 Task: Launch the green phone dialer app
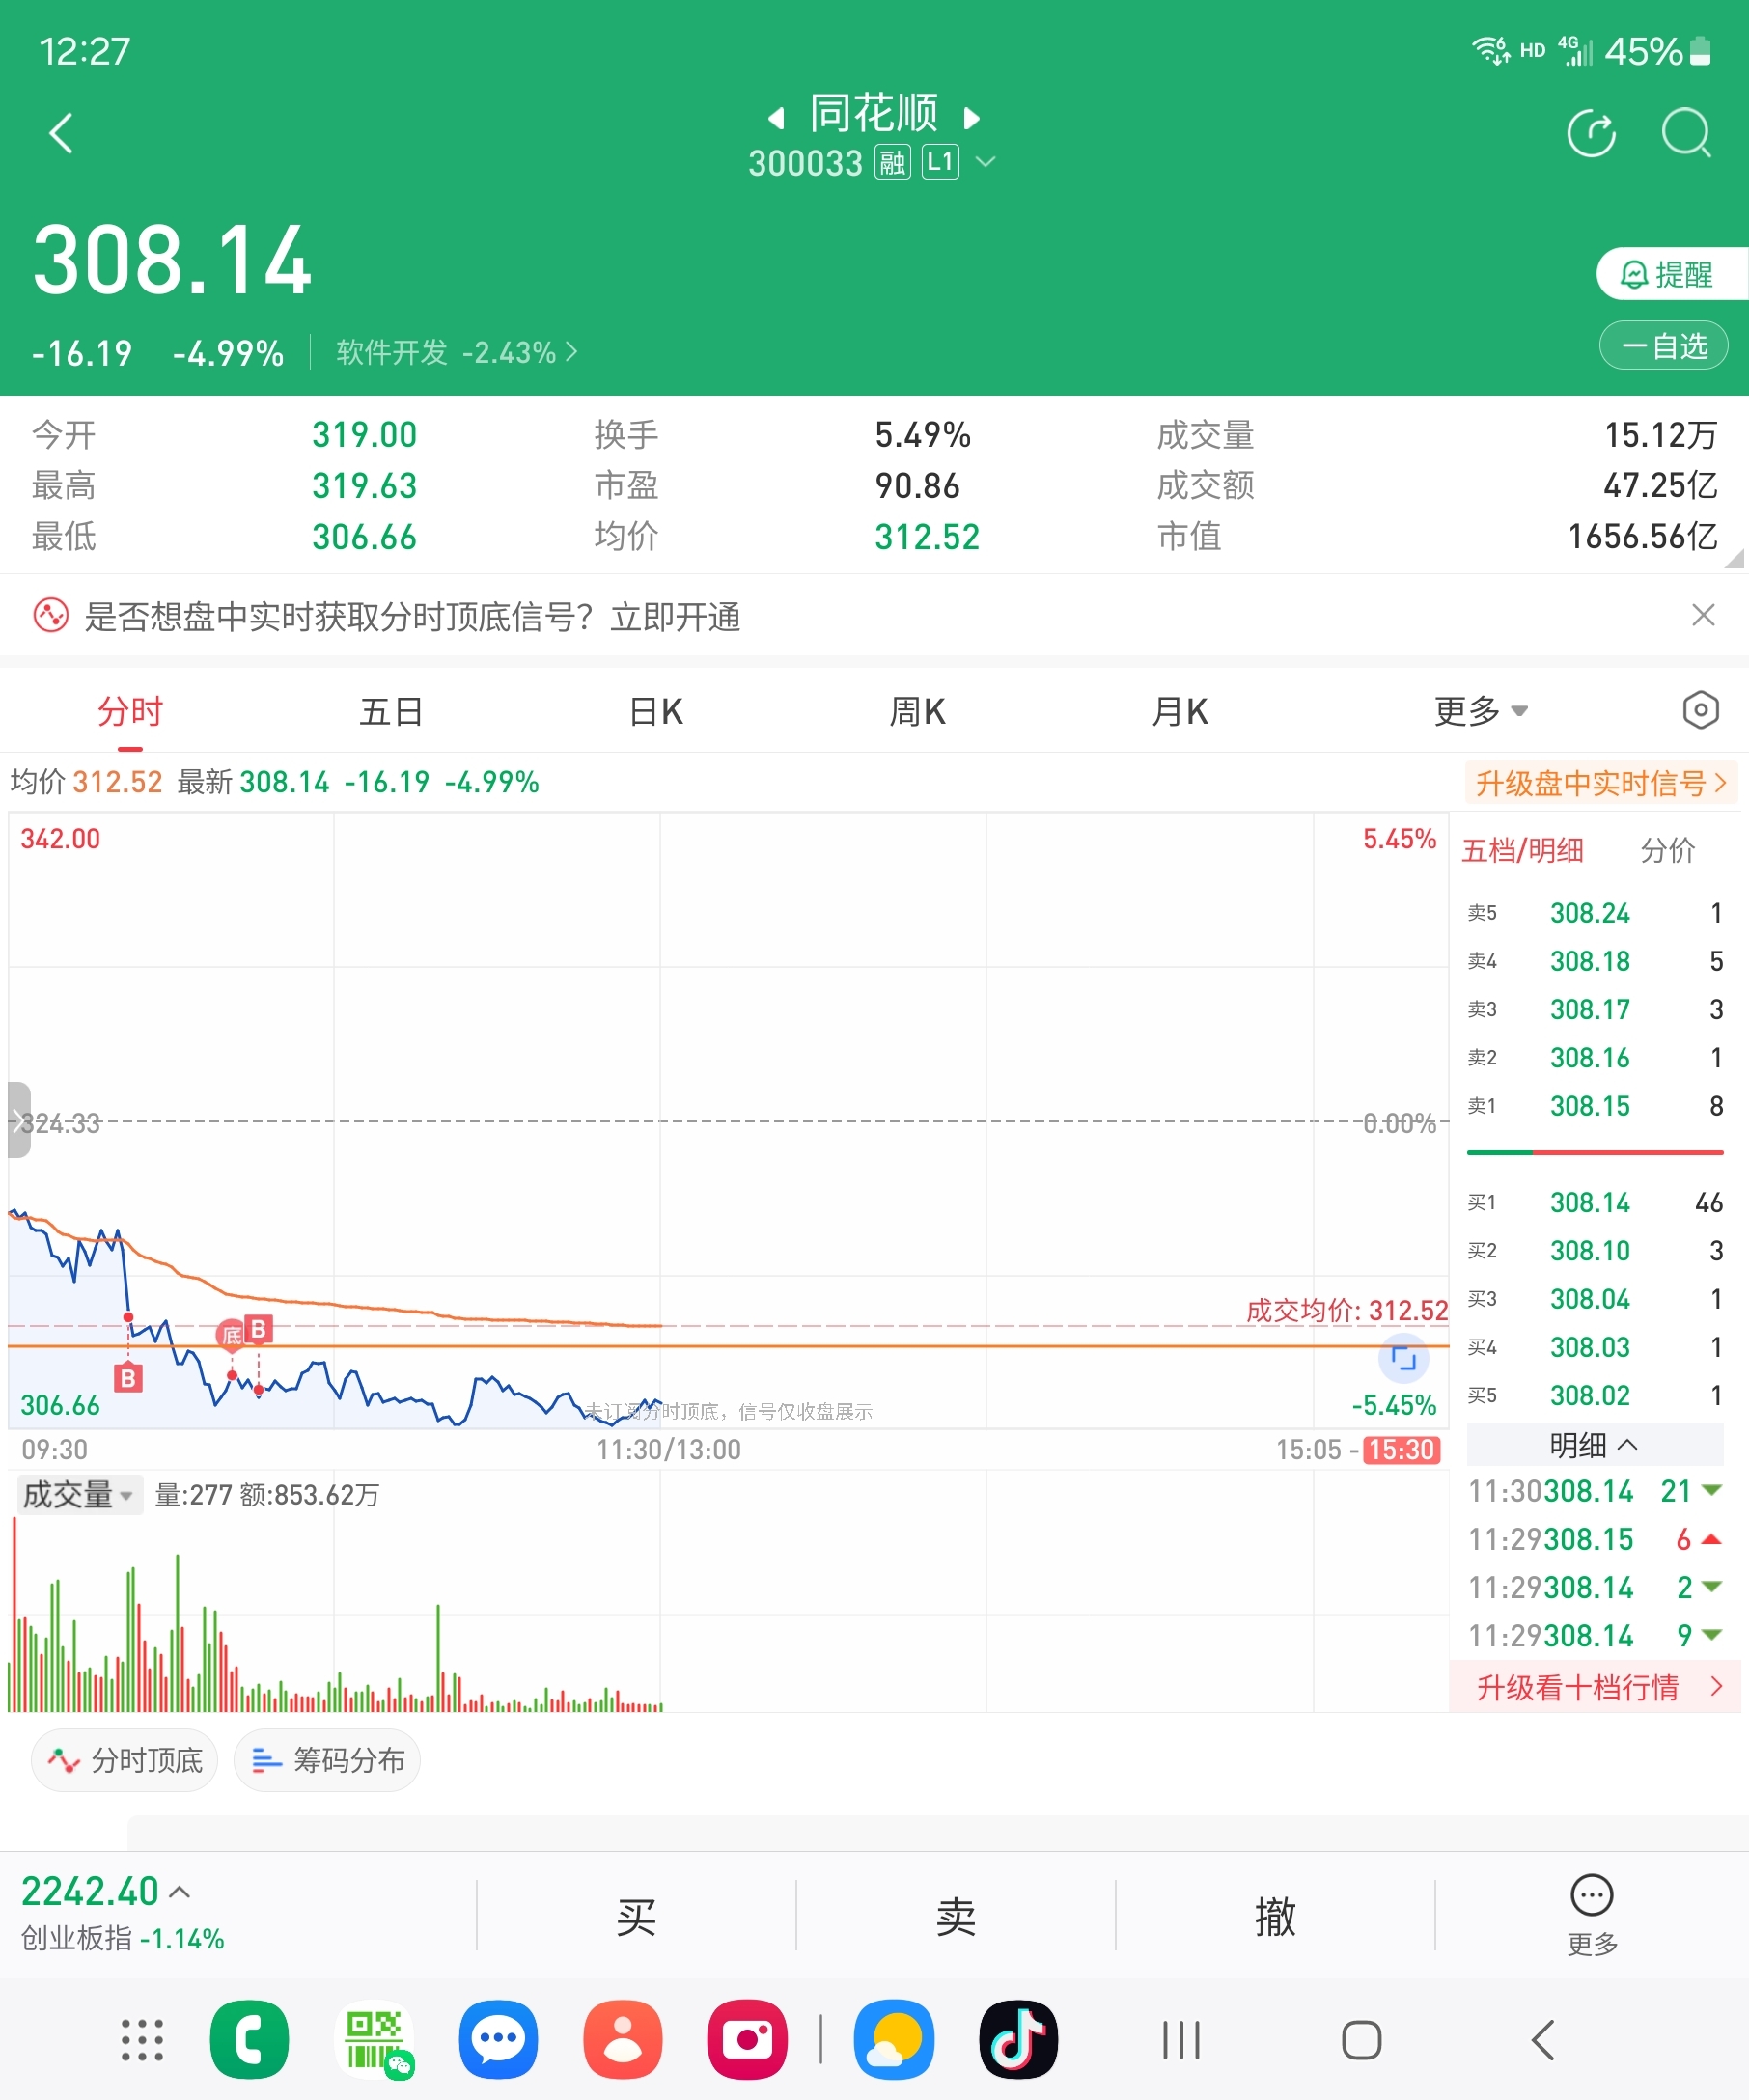pyautogui.click(x=249, y=2040)
